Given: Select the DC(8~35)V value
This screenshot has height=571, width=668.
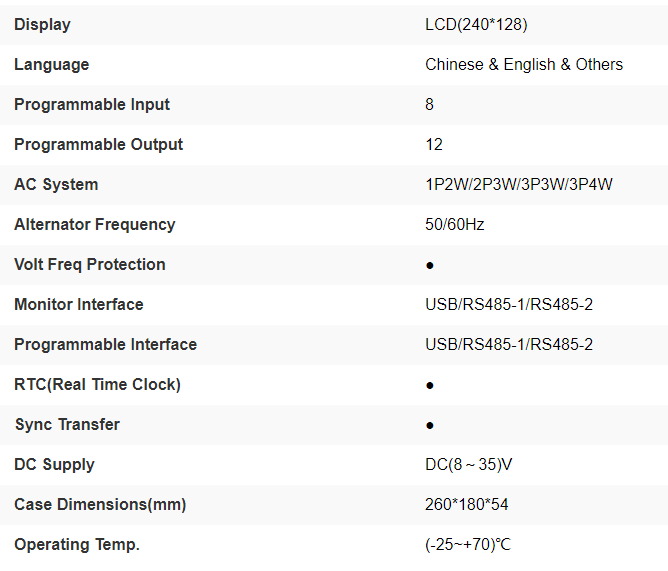Looking at the screenshot, I should tap(470, 464).
